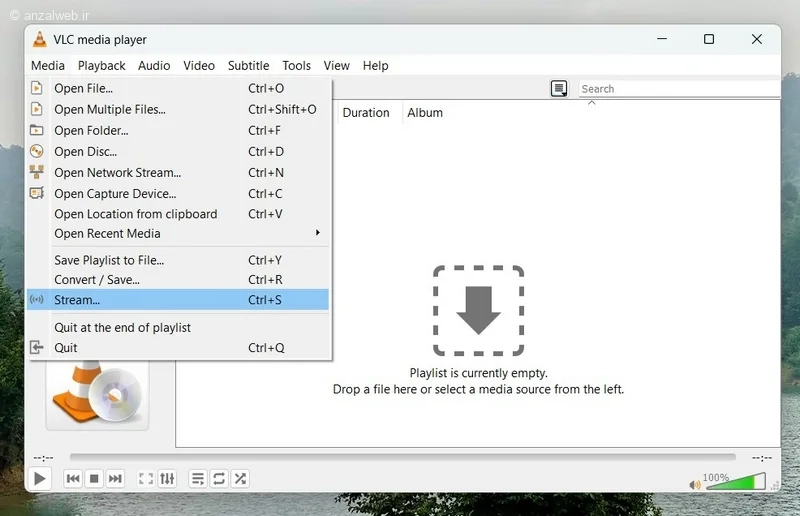Viewport: 800px width, 516px height.
Task: Select the highlighted Stream... entry
Action: pos(178,300)
